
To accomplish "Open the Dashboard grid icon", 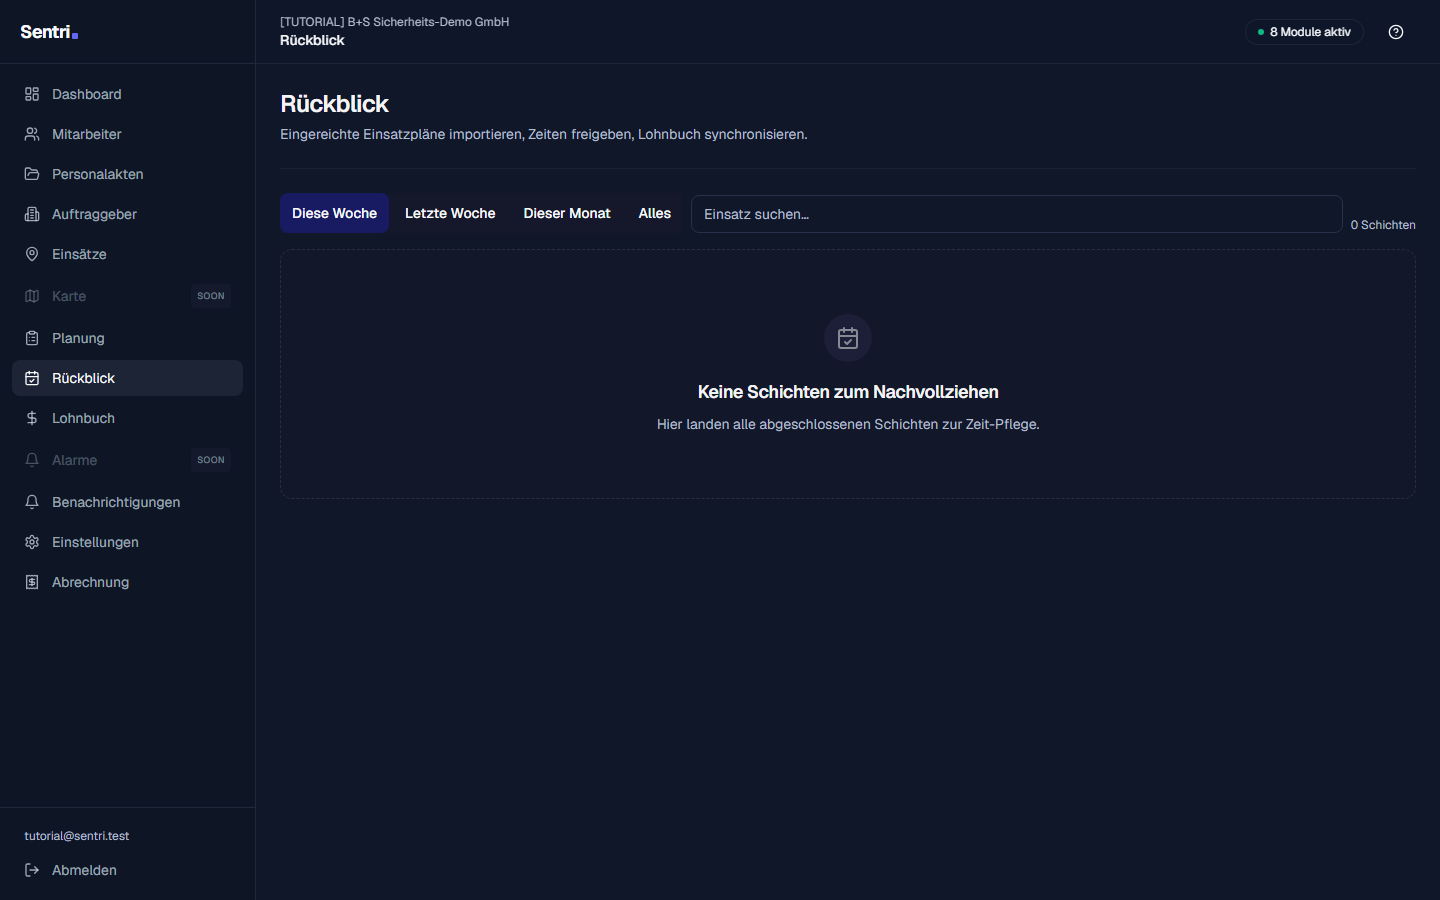I will 32,94.
